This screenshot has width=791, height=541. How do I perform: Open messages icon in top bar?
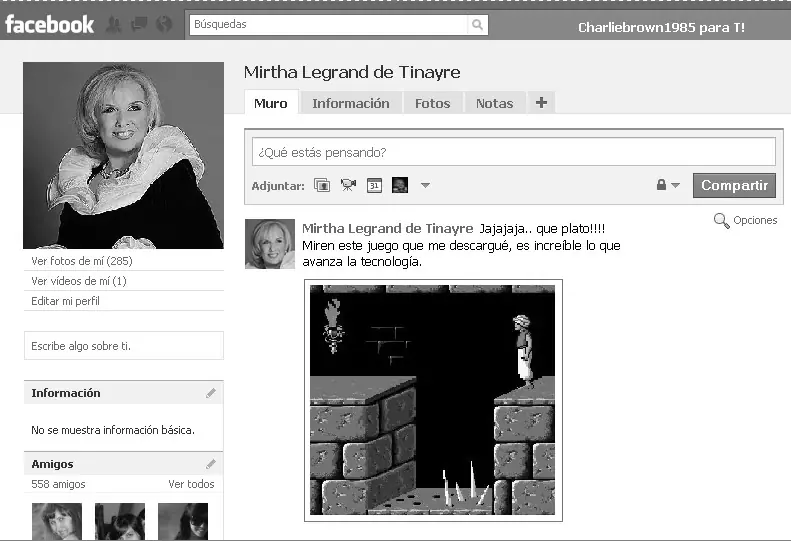139,24
